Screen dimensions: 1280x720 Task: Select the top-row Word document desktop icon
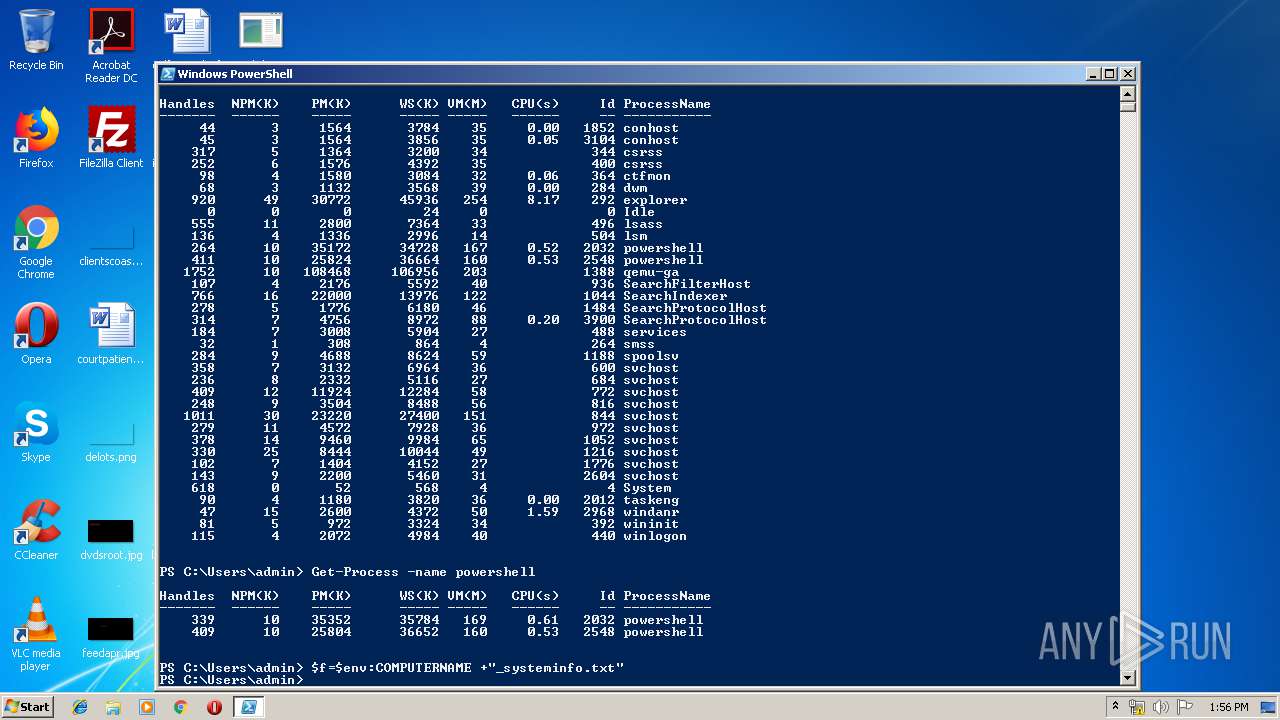pos(187,31)
